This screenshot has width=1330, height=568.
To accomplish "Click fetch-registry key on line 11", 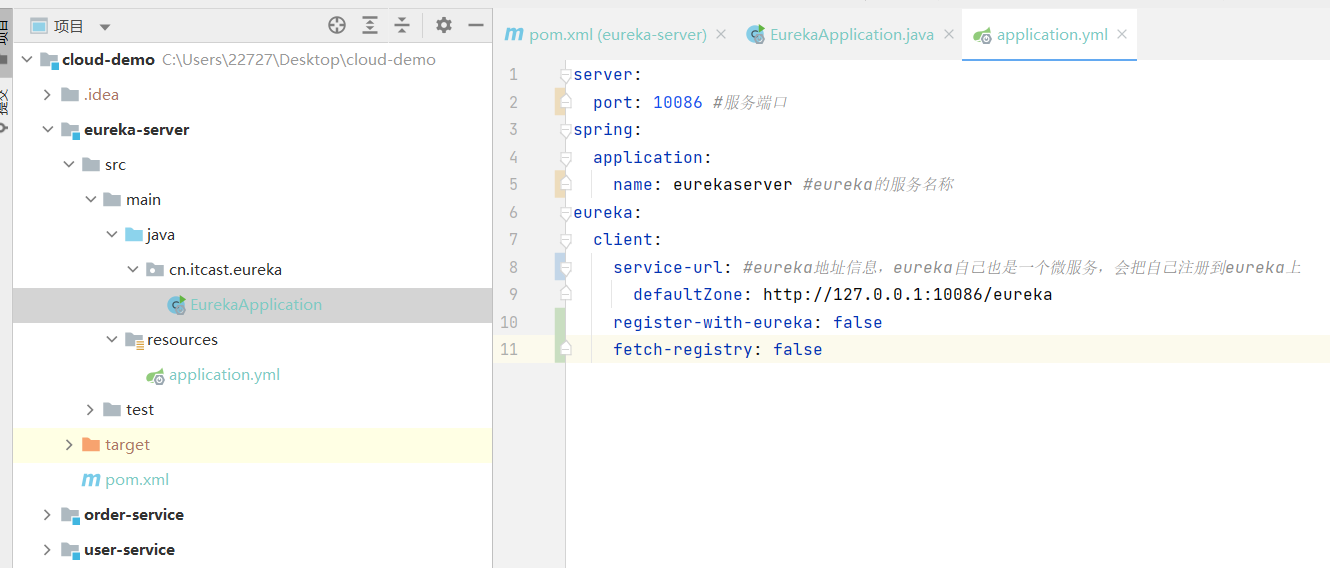I will click(683, 350).
